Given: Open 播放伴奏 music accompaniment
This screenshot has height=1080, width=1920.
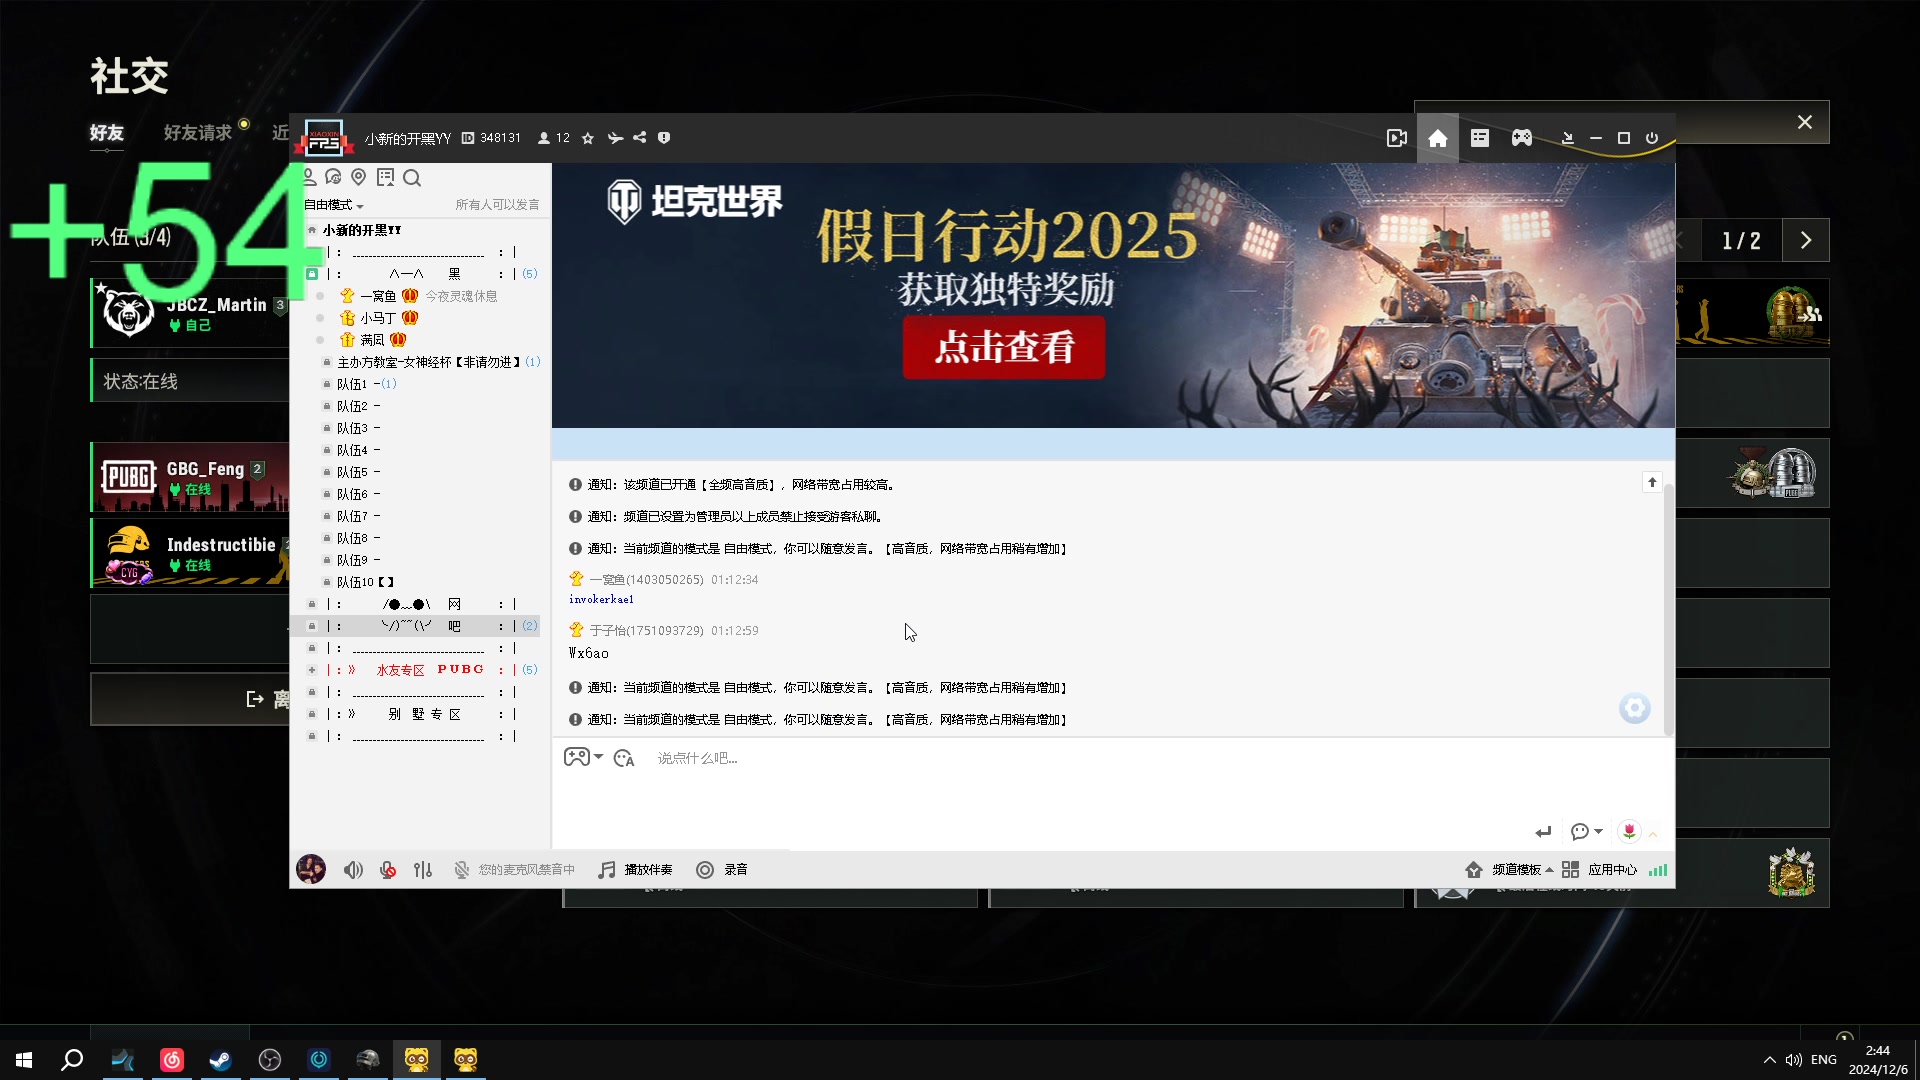Looking at the screenshot, I should tap(635, 869).
